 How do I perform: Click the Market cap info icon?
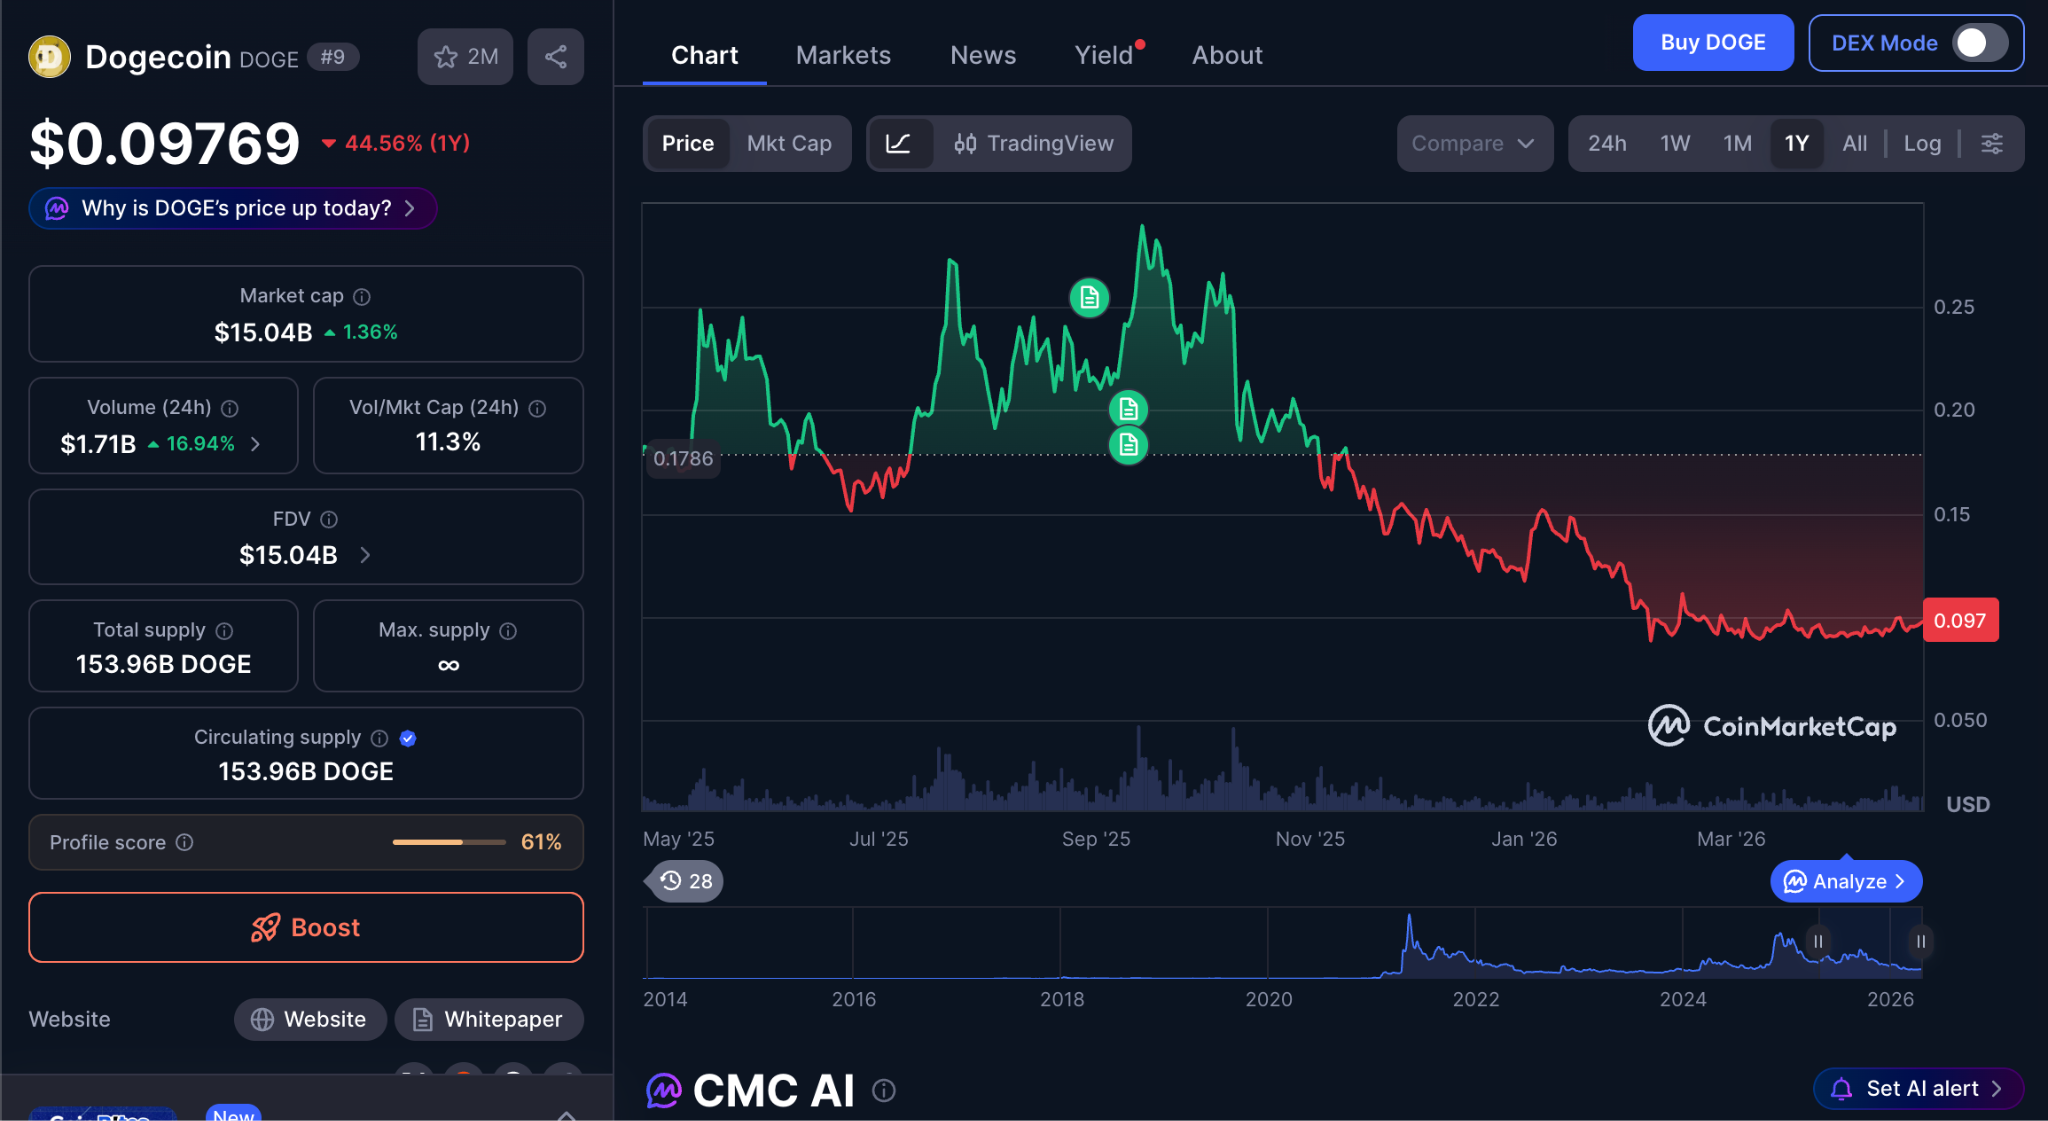pyautogui.click(x=362, y=297)
